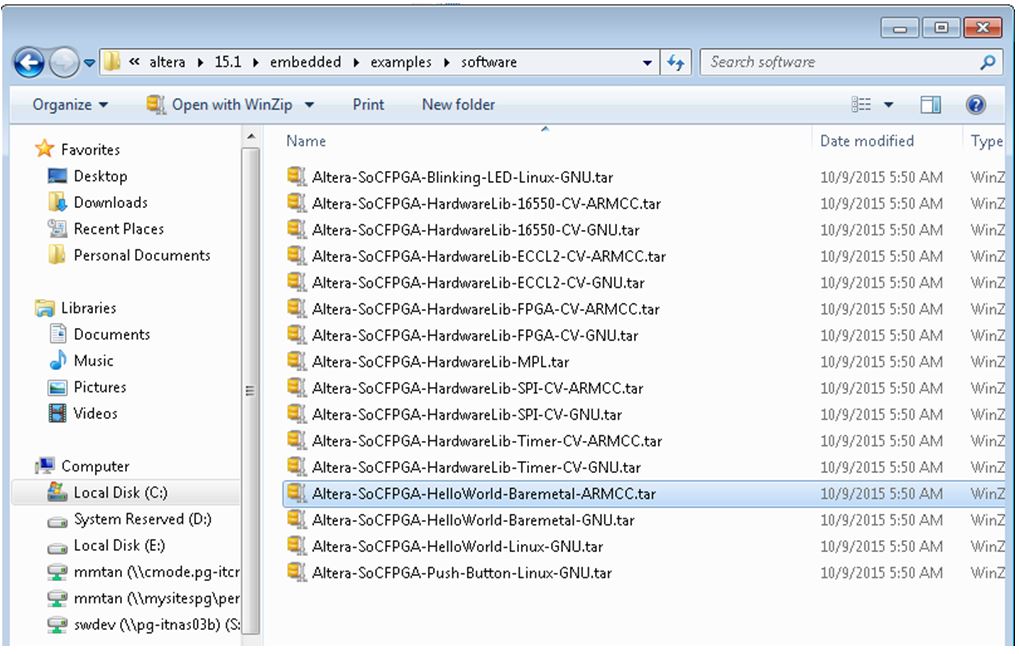Click the Music library note icon
Image resolution: width=1019 pixels, height=654 pixels.
[x=57, y=360]
